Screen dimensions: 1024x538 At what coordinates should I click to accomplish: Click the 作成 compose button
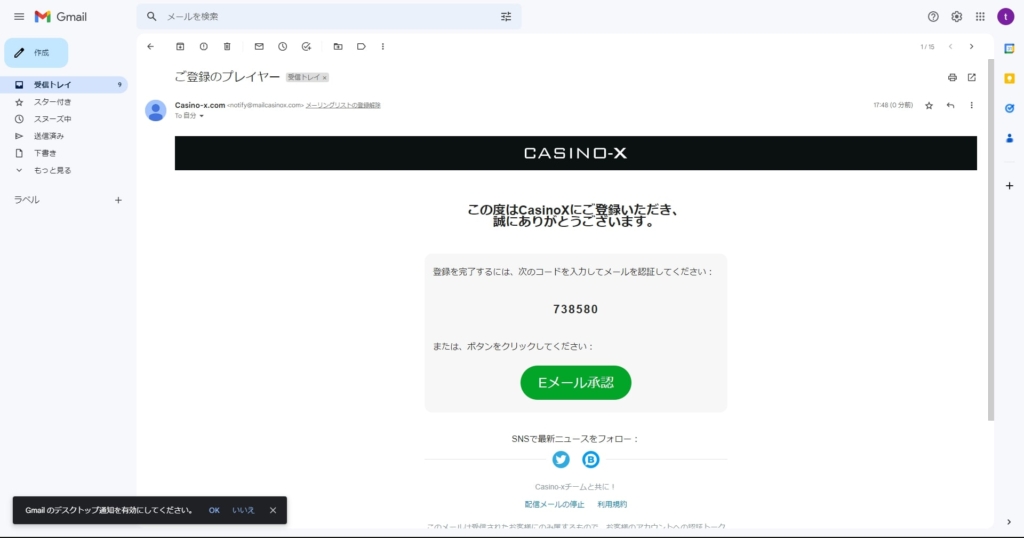tap(36, 53)
